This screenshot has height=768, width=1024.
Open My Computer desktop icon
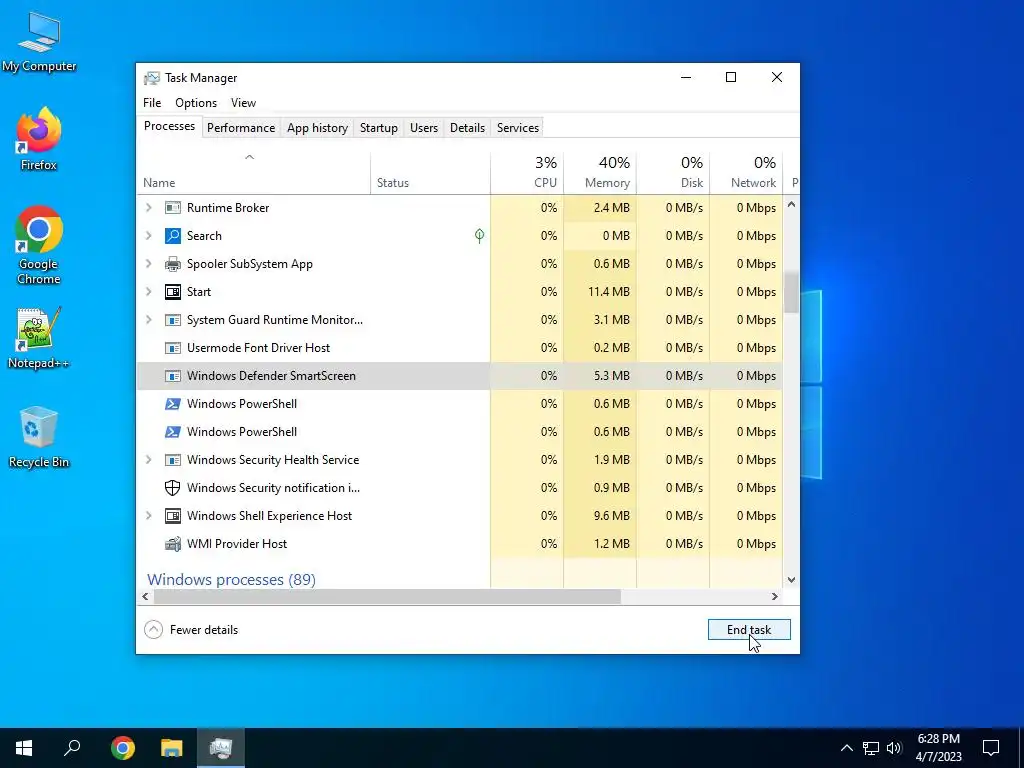[x=39, y=42]
